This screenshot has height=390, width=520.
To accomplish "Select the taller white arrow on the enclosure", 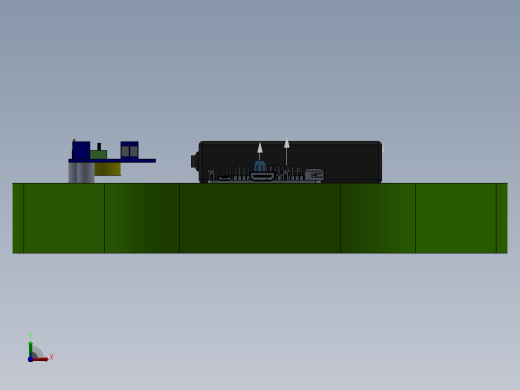I will 287,152.
